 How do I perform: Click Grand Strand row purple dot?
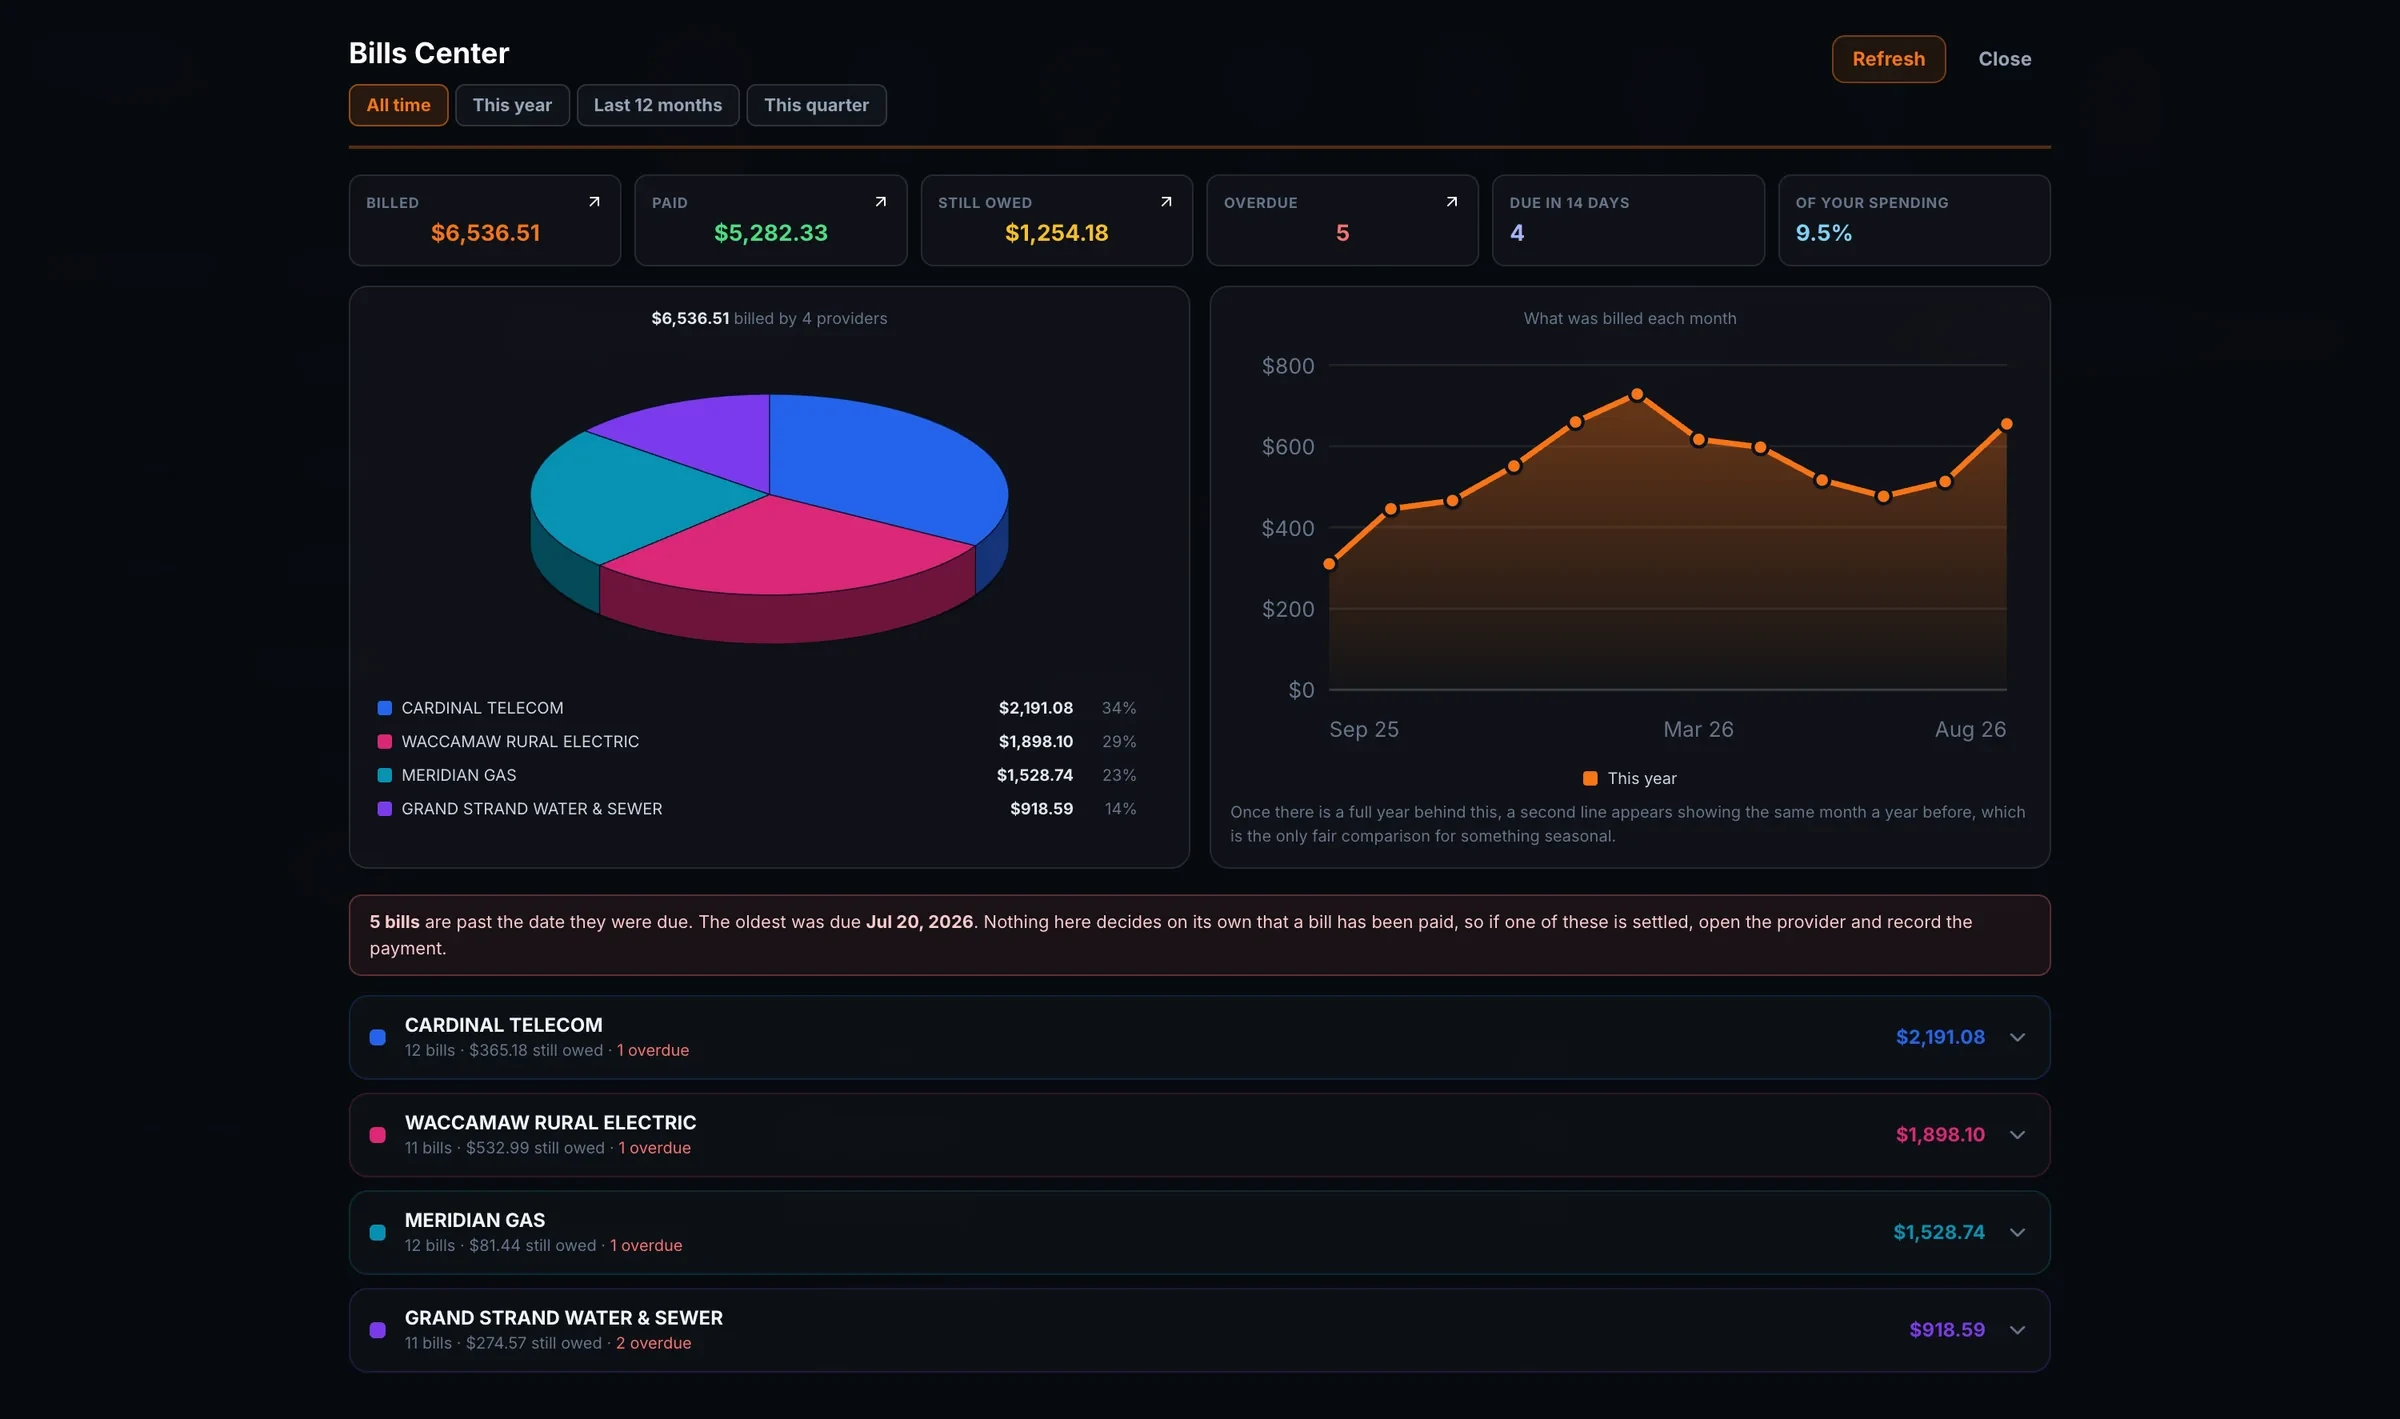[x=377, y=1330]
